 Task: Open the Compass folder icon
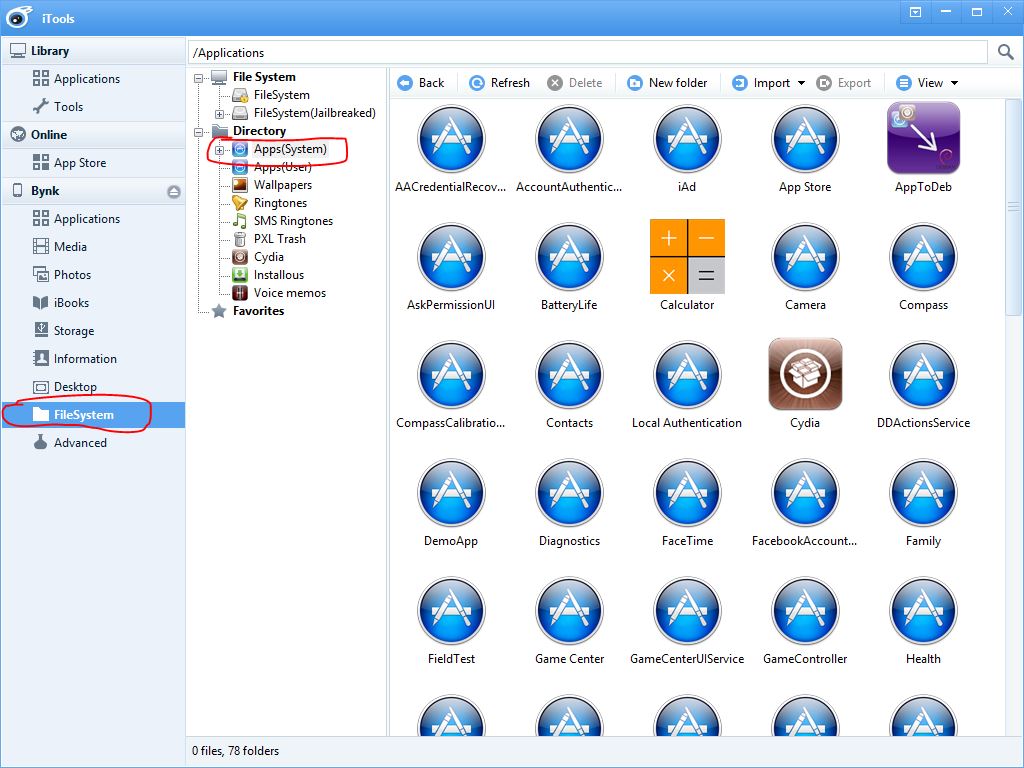(923, 257)
